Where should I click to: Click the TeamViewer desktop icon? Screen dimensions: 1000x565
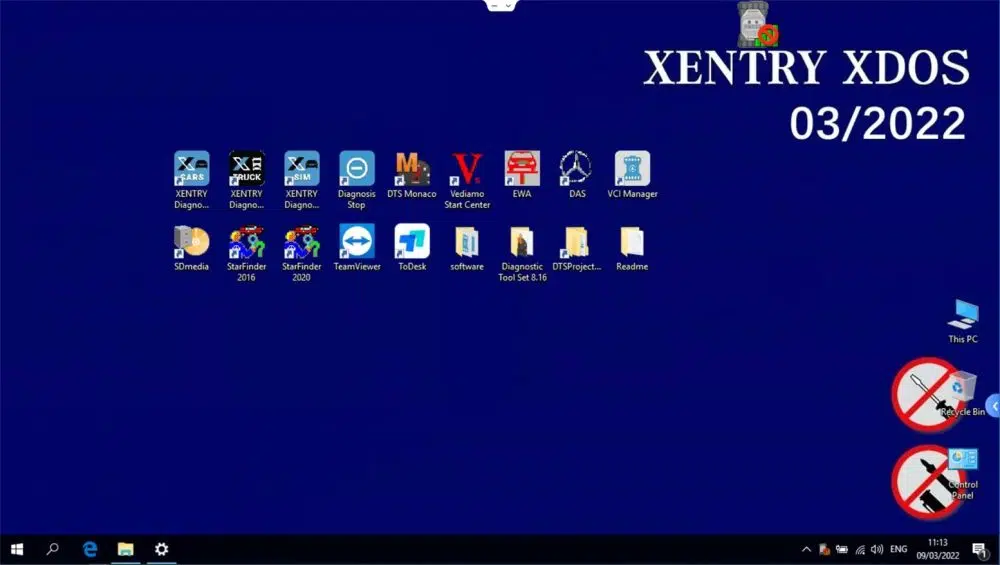(357, 248)
